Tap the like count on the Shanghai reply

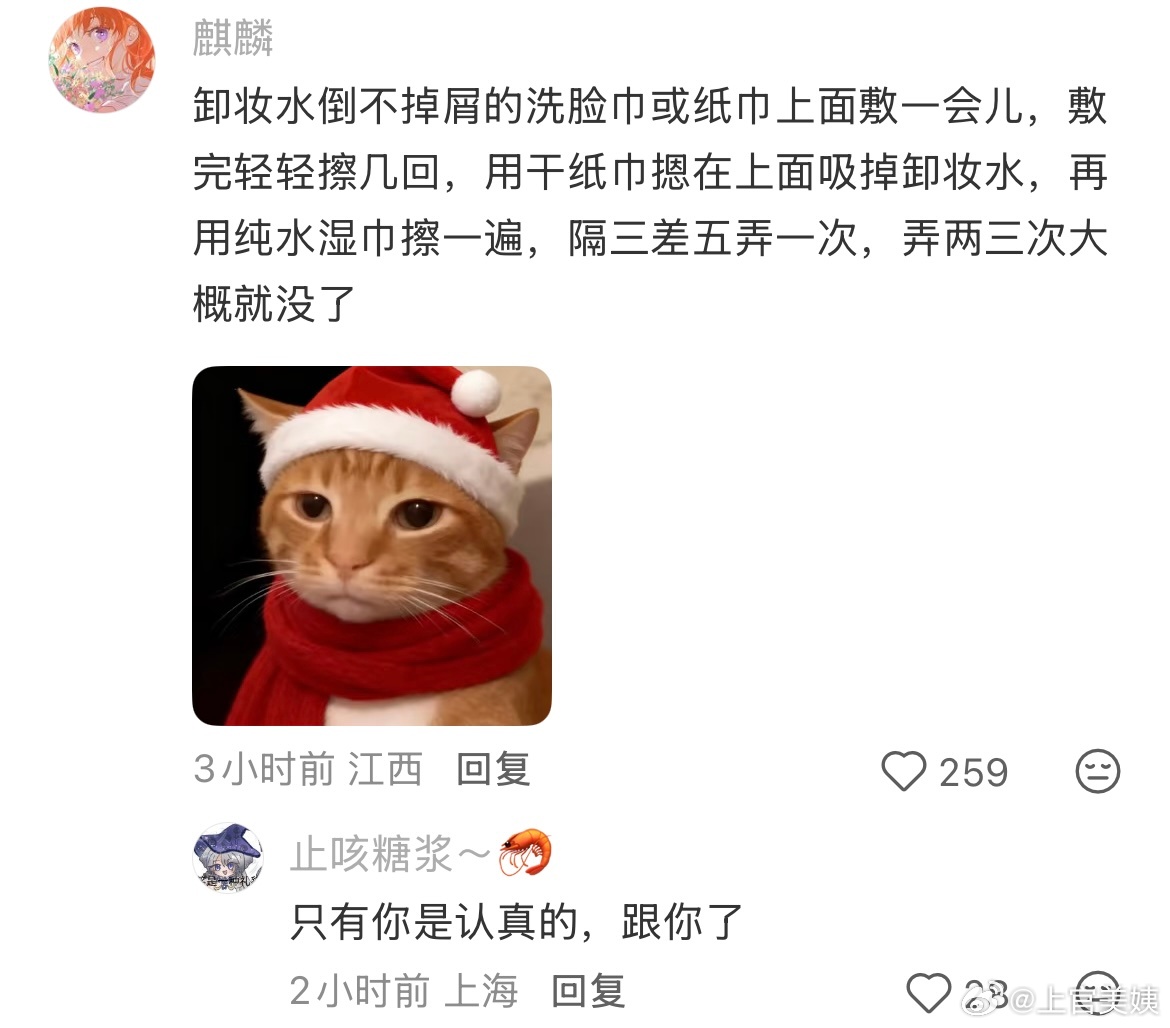tap(985, 994)
